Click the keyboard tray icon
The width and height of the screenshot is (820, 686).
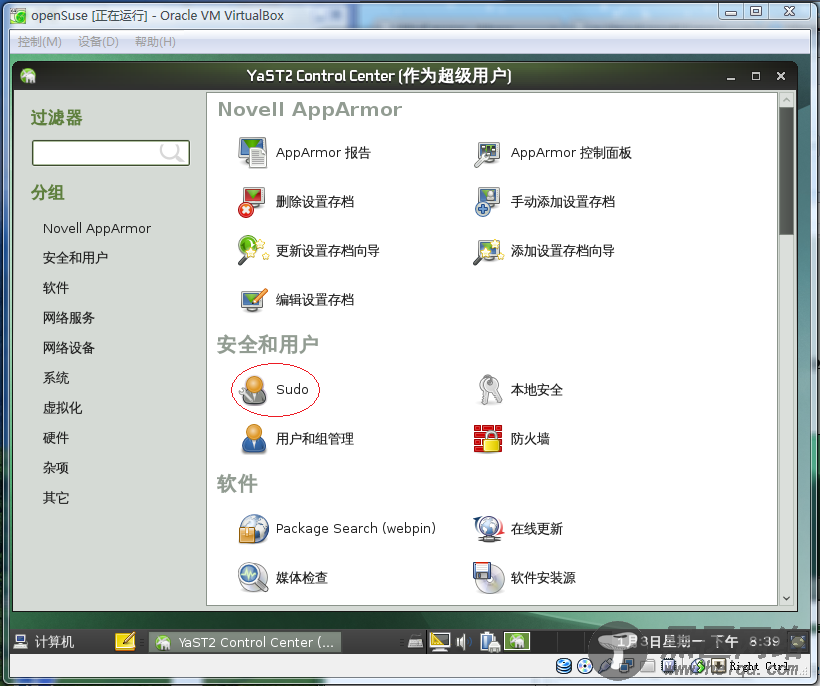coord(415,642)
